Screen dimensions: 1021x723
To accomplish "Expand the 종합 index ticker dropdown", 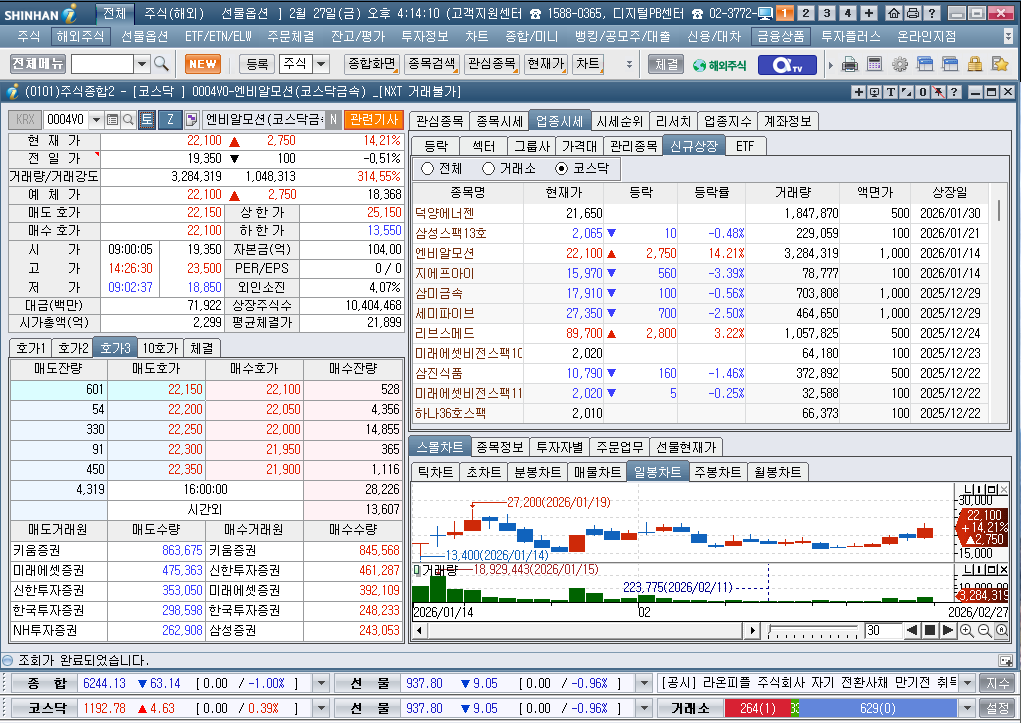I will (320, 683).
